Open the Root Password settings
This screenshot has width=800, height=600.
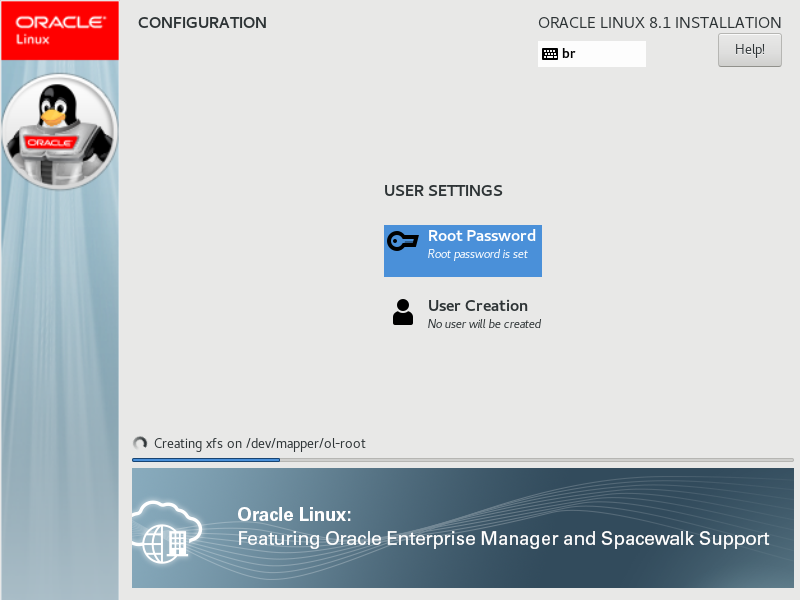pyautogui.click(x=463, y=251)
